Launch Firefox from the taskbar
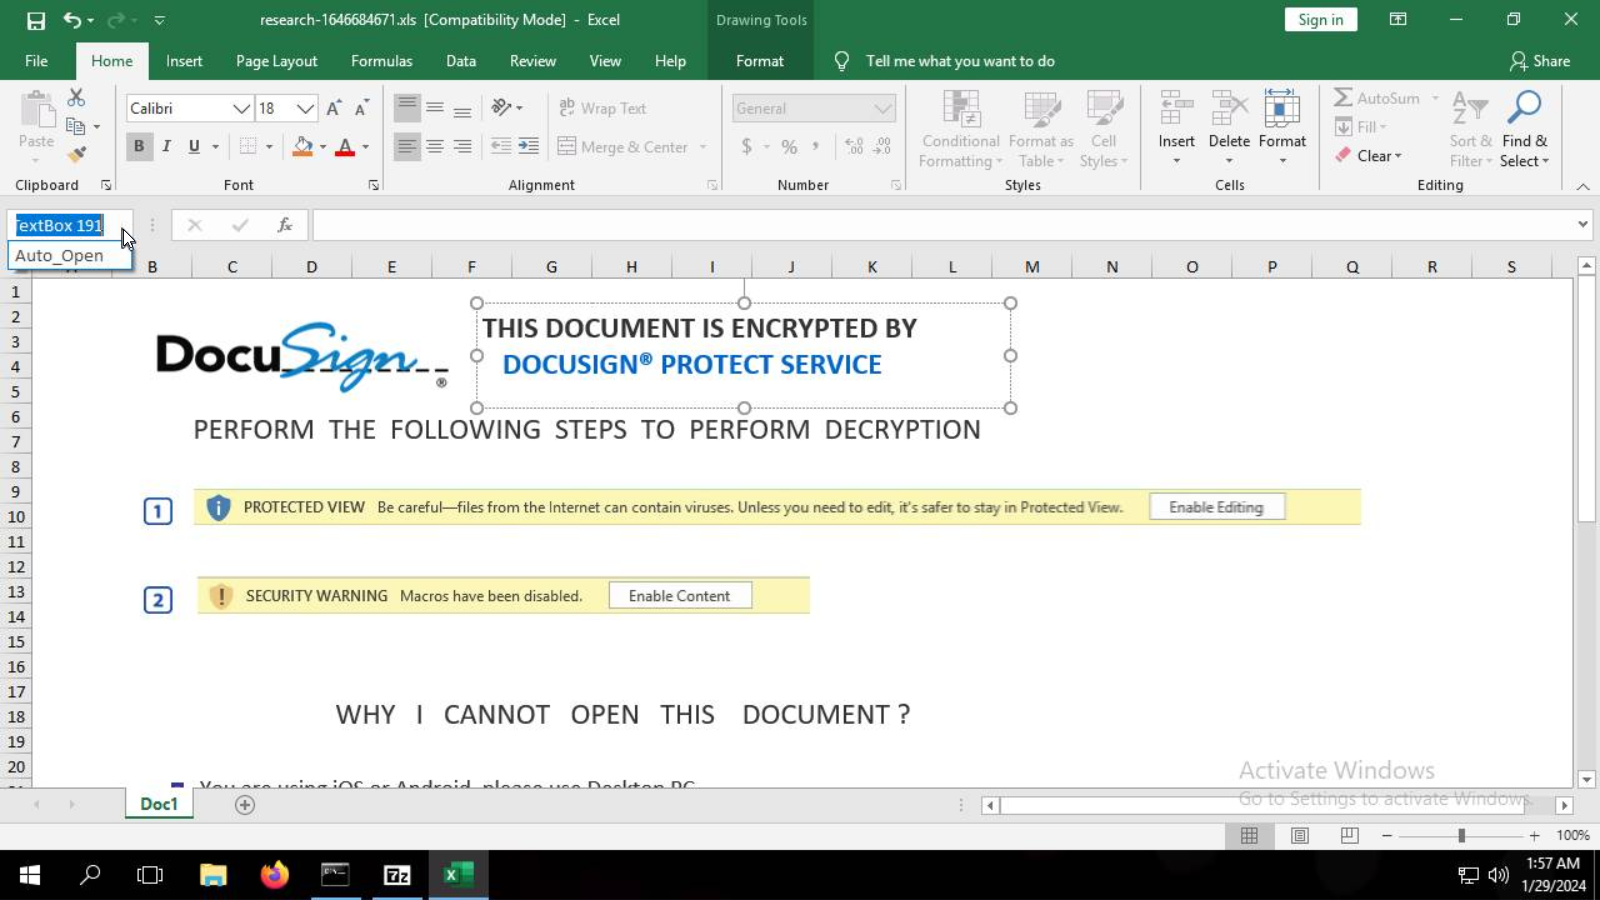This screenshot has width=1600, height=900. (x=274, y=875)
